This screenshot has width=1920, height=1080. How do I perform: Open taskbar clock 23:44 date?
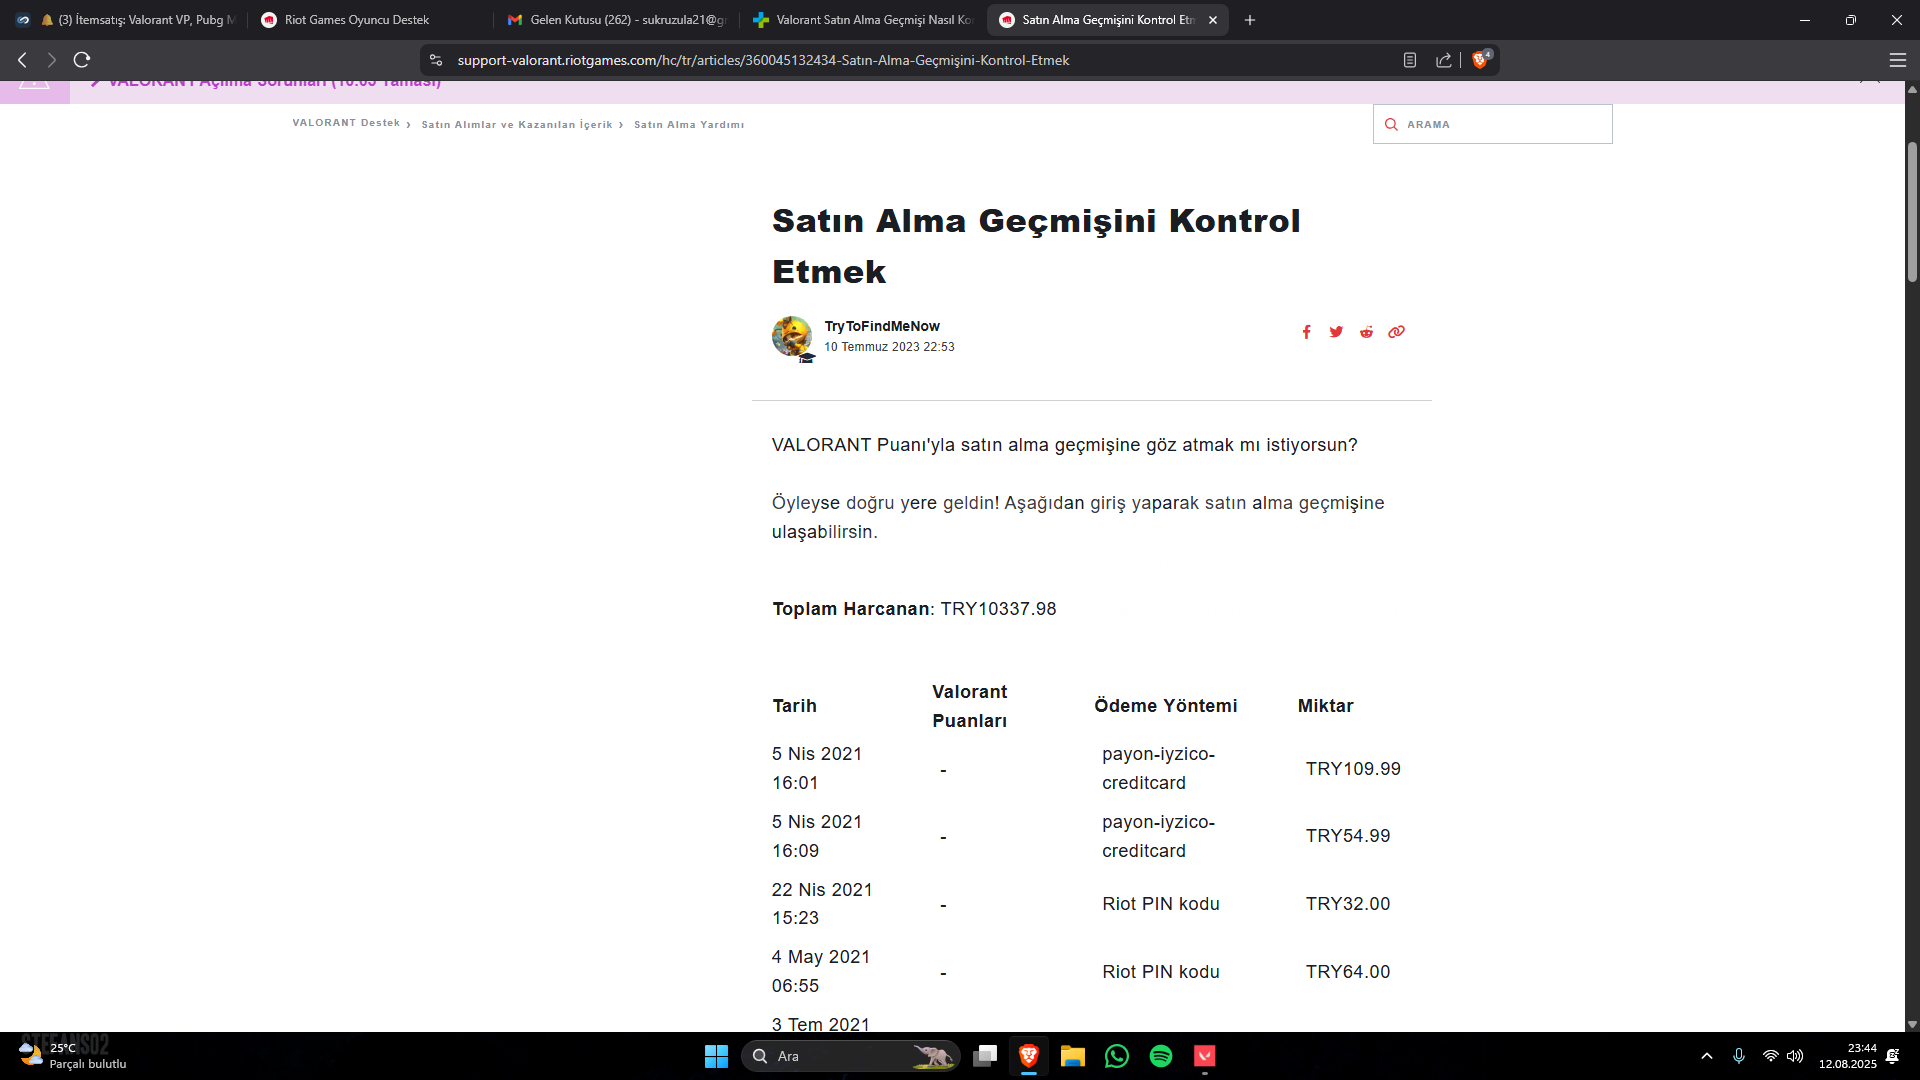point(1847,1056)
